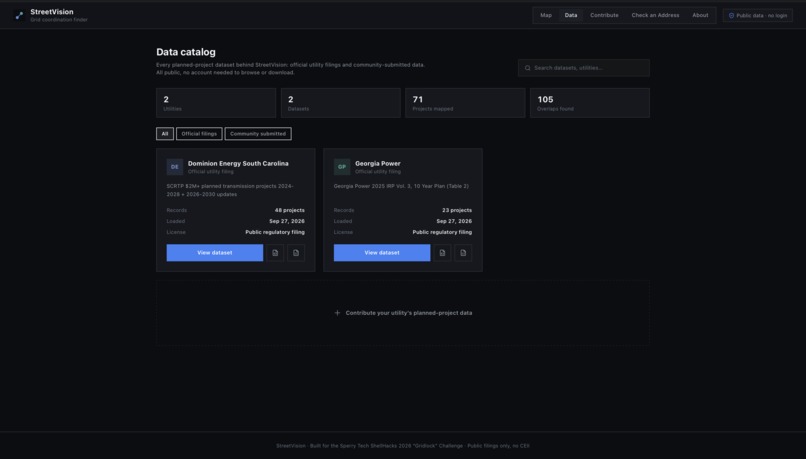Click Georgia Power's Public regulatory filing text
Screen dimensions: 806x459
(x=442, y=232)
